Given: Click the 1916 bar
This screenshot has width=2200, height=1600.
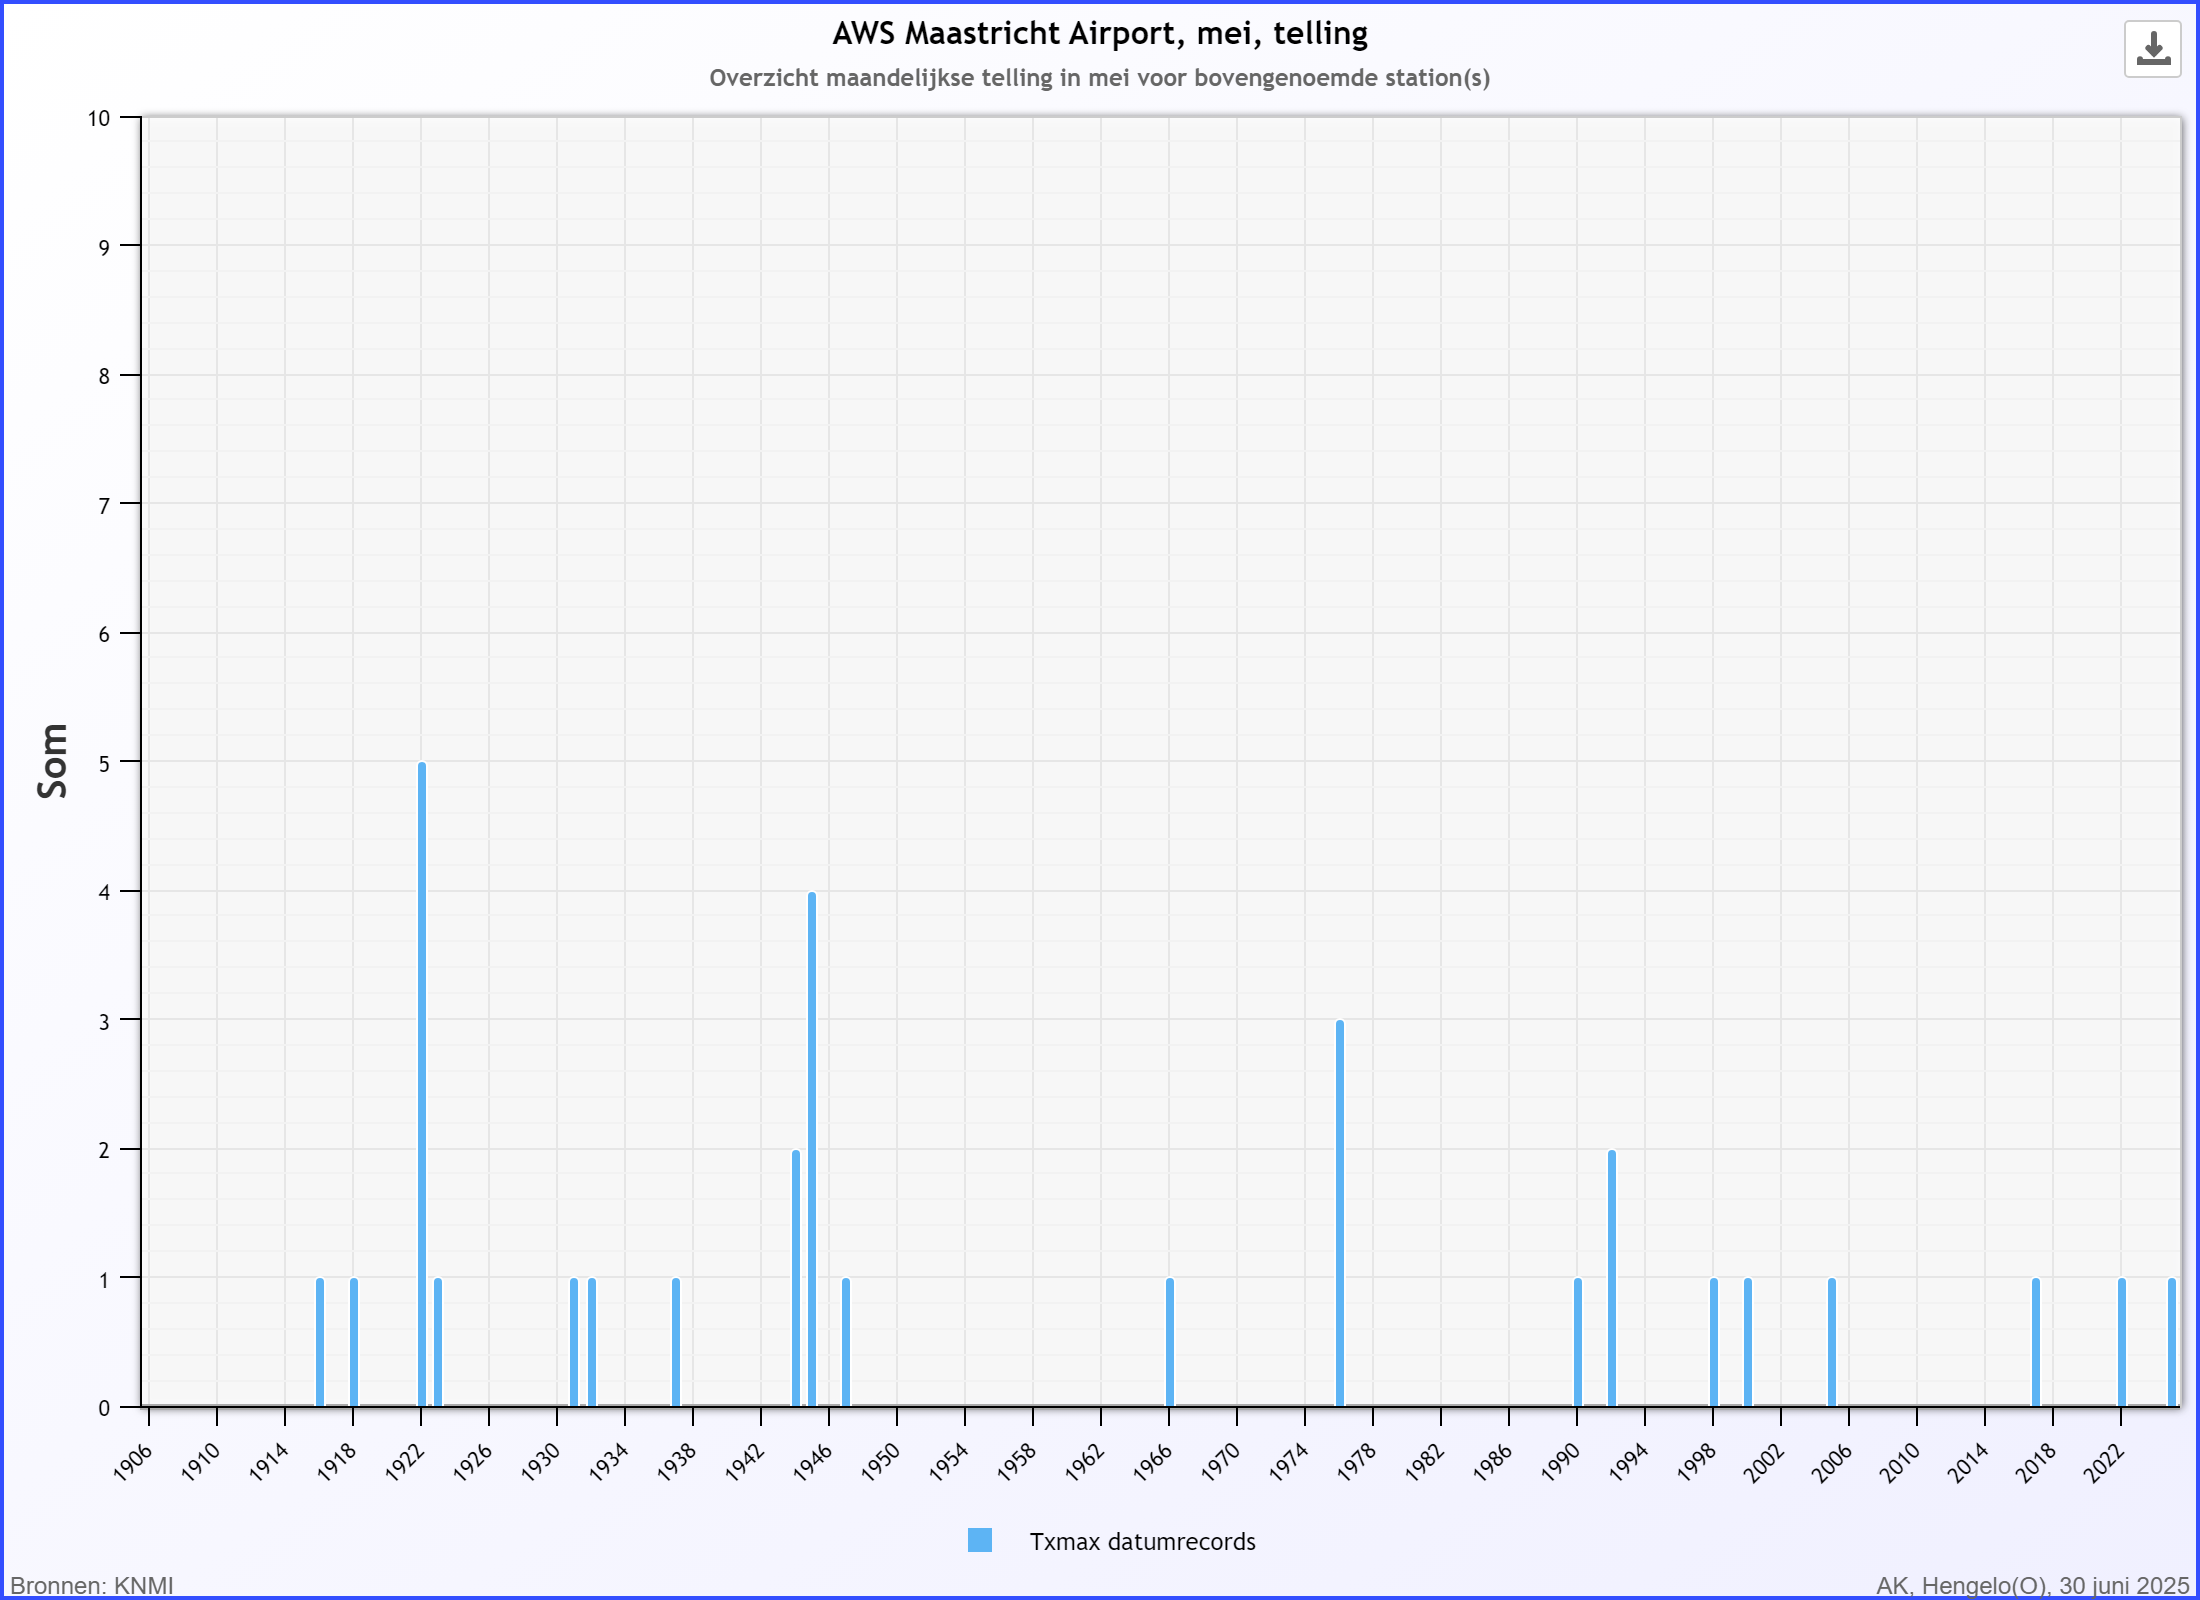Looking at the screenshot, I should click(x=320, y=1343).
